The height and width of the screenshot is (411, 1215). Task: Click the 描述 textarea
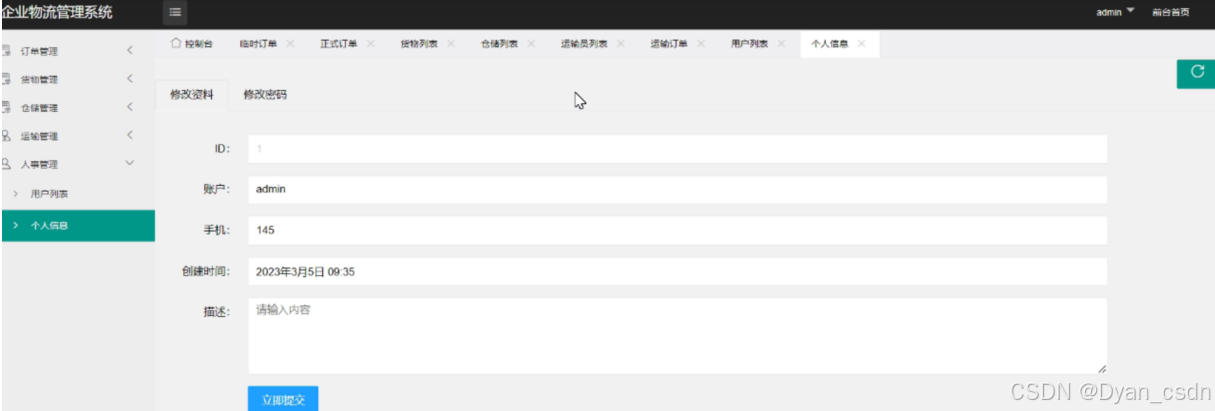click(x=677, y=336)
